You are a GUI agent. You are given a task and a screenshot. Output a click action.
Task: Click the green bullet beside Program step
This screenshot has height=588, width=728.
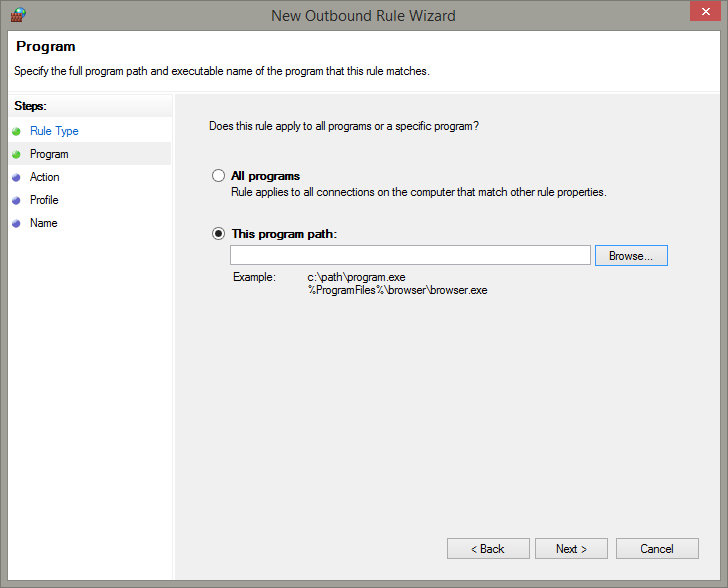pyautogui.click(x=16, y=154)
